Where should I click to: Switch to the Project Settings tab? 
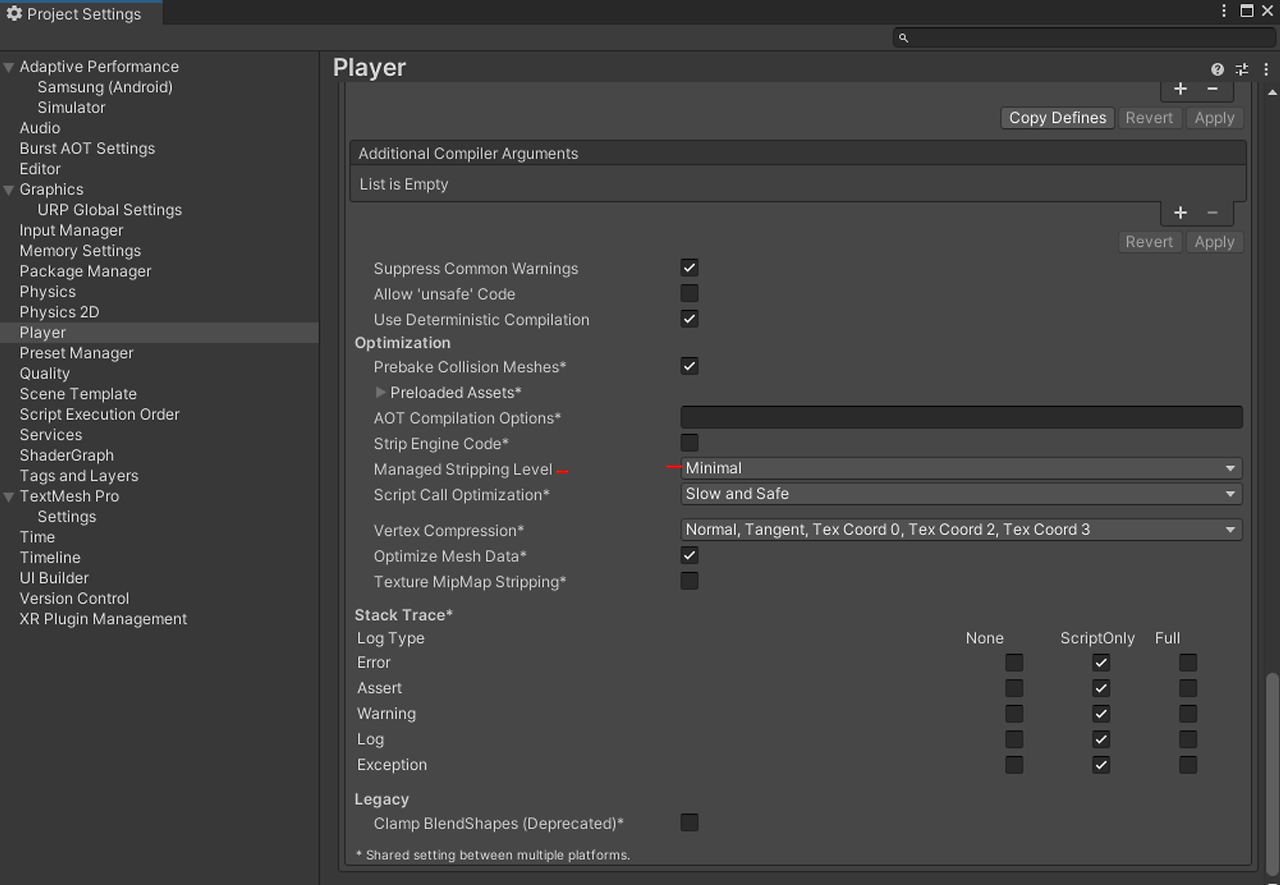(80, 14)
